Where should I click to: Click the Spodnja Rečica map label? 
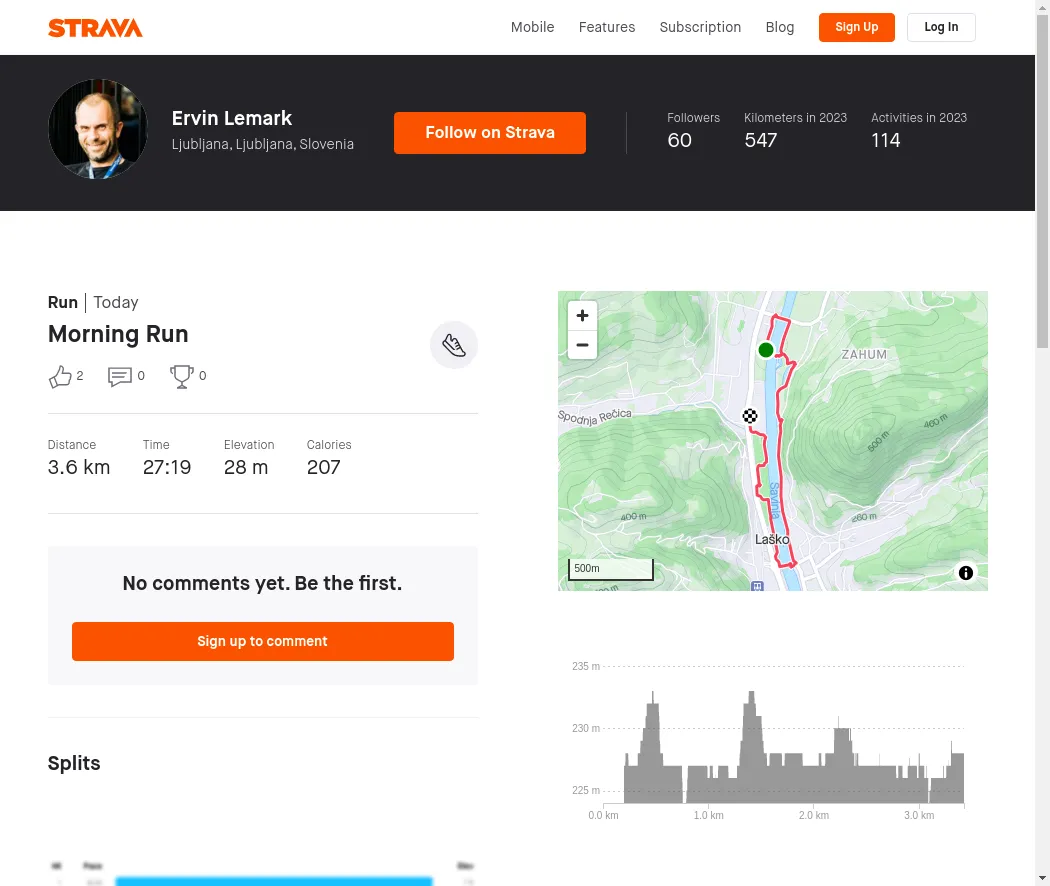[x=595, y=417]
